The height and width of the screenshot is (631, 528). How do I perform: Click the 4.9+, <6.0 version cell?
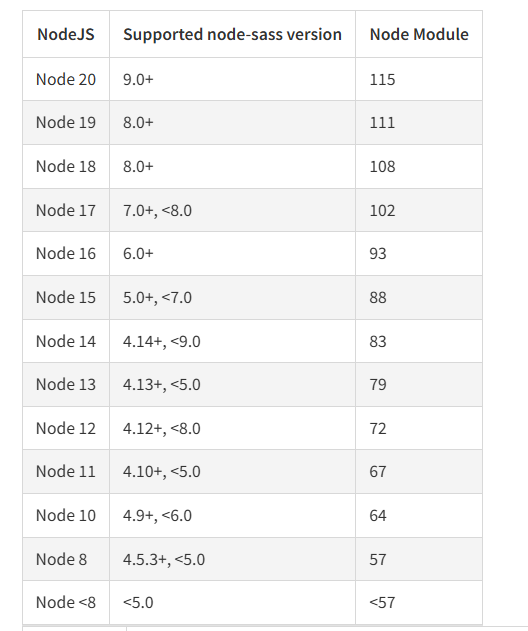point(232,515)
